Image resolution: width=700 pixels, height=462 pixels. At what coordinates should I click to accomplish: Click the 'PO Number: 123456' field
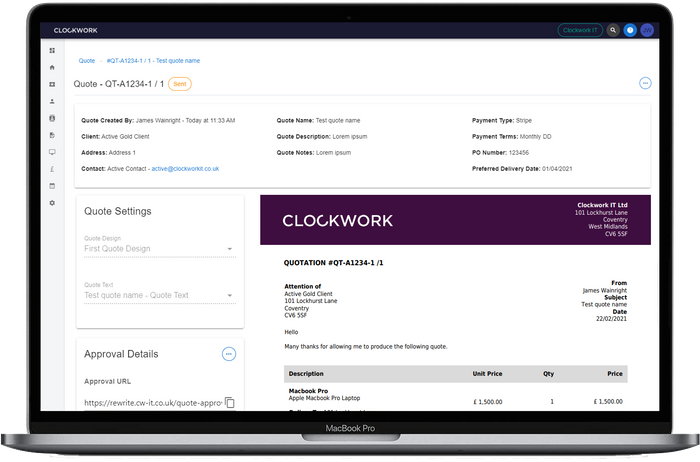[x=500, y=153]
